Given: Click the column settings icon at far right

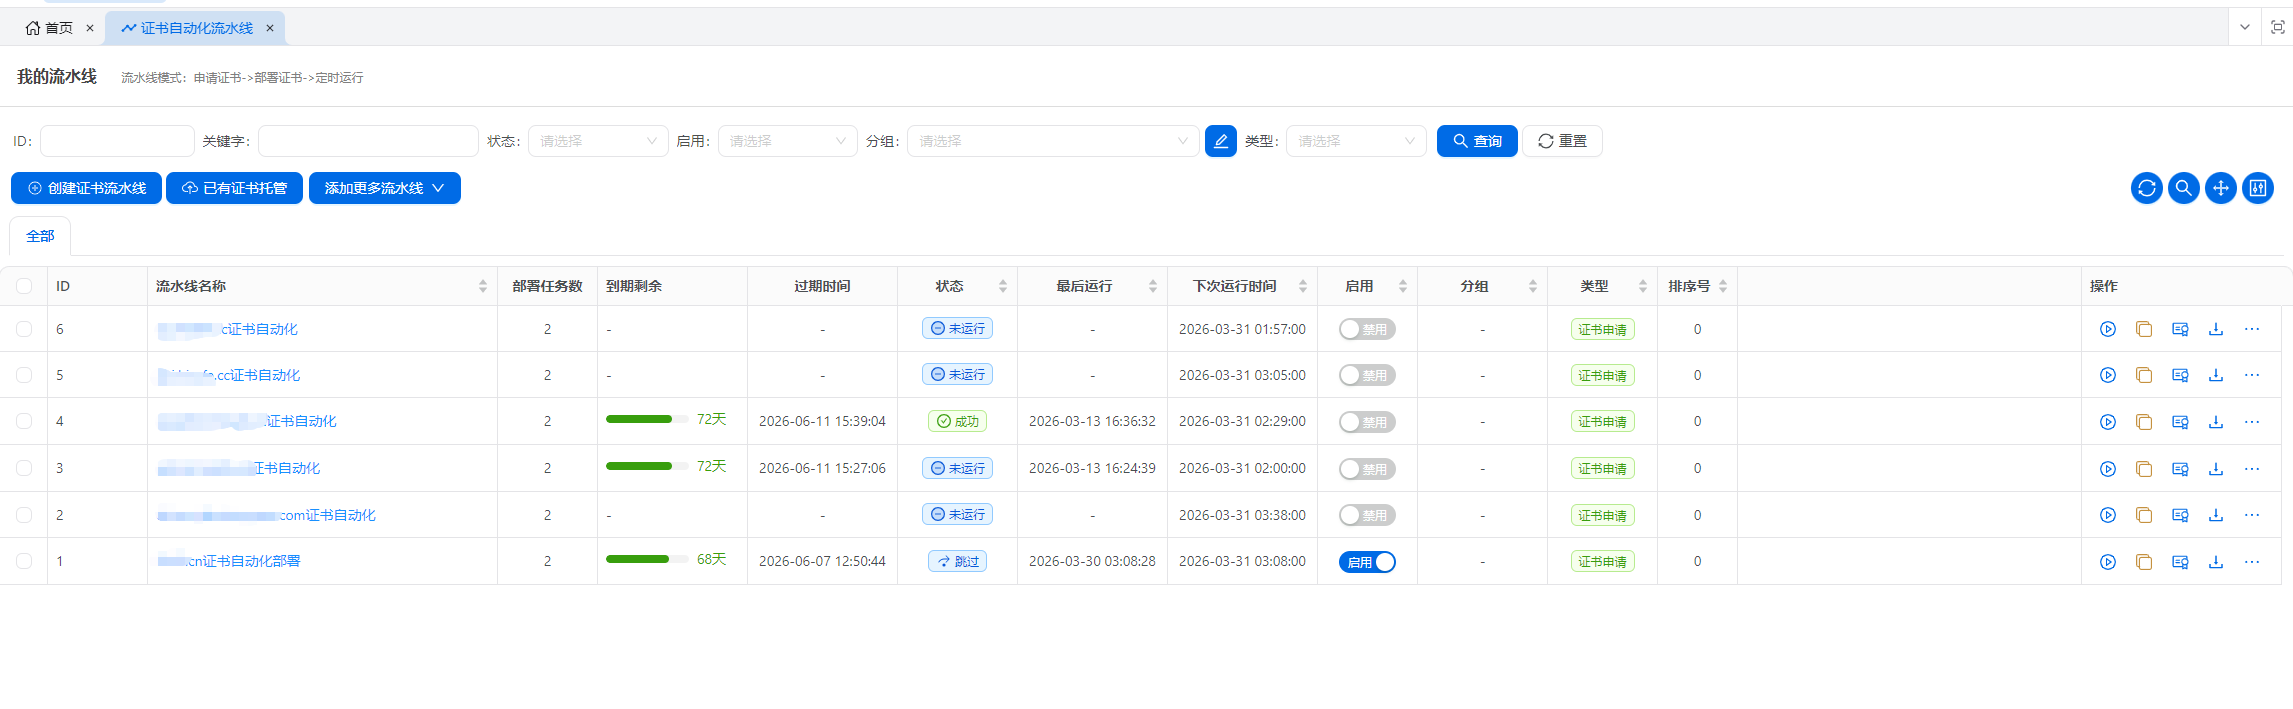Looking at the screenshot, I should coord(2257,188).
